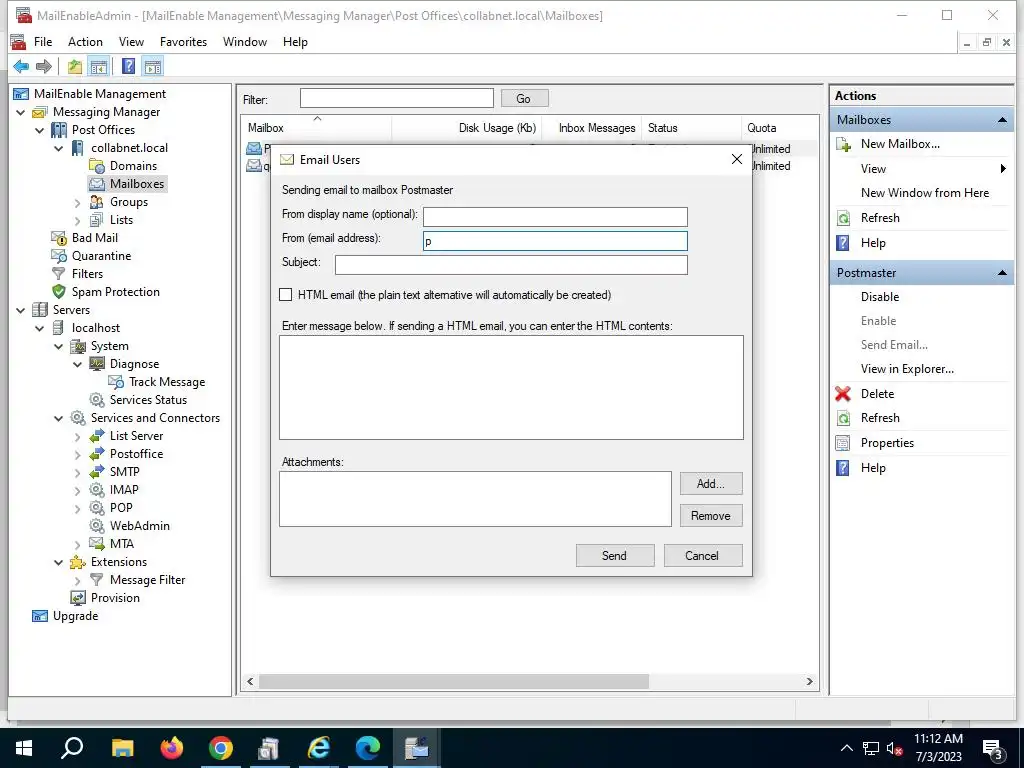Expand Lists tree node
Image resolution: width=1024 pixels, height=768 pixels.
pyautogui.click(x=78, y=221)
